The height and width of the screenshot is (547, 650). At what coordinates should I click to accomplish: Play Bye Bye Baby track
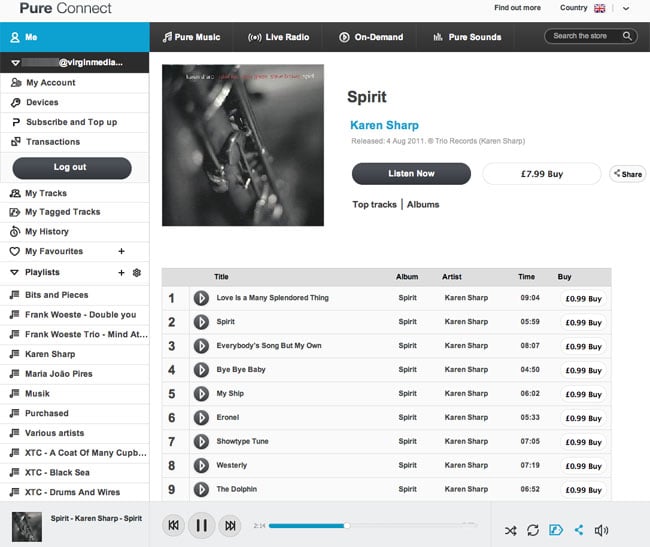(x=201, y=370)
